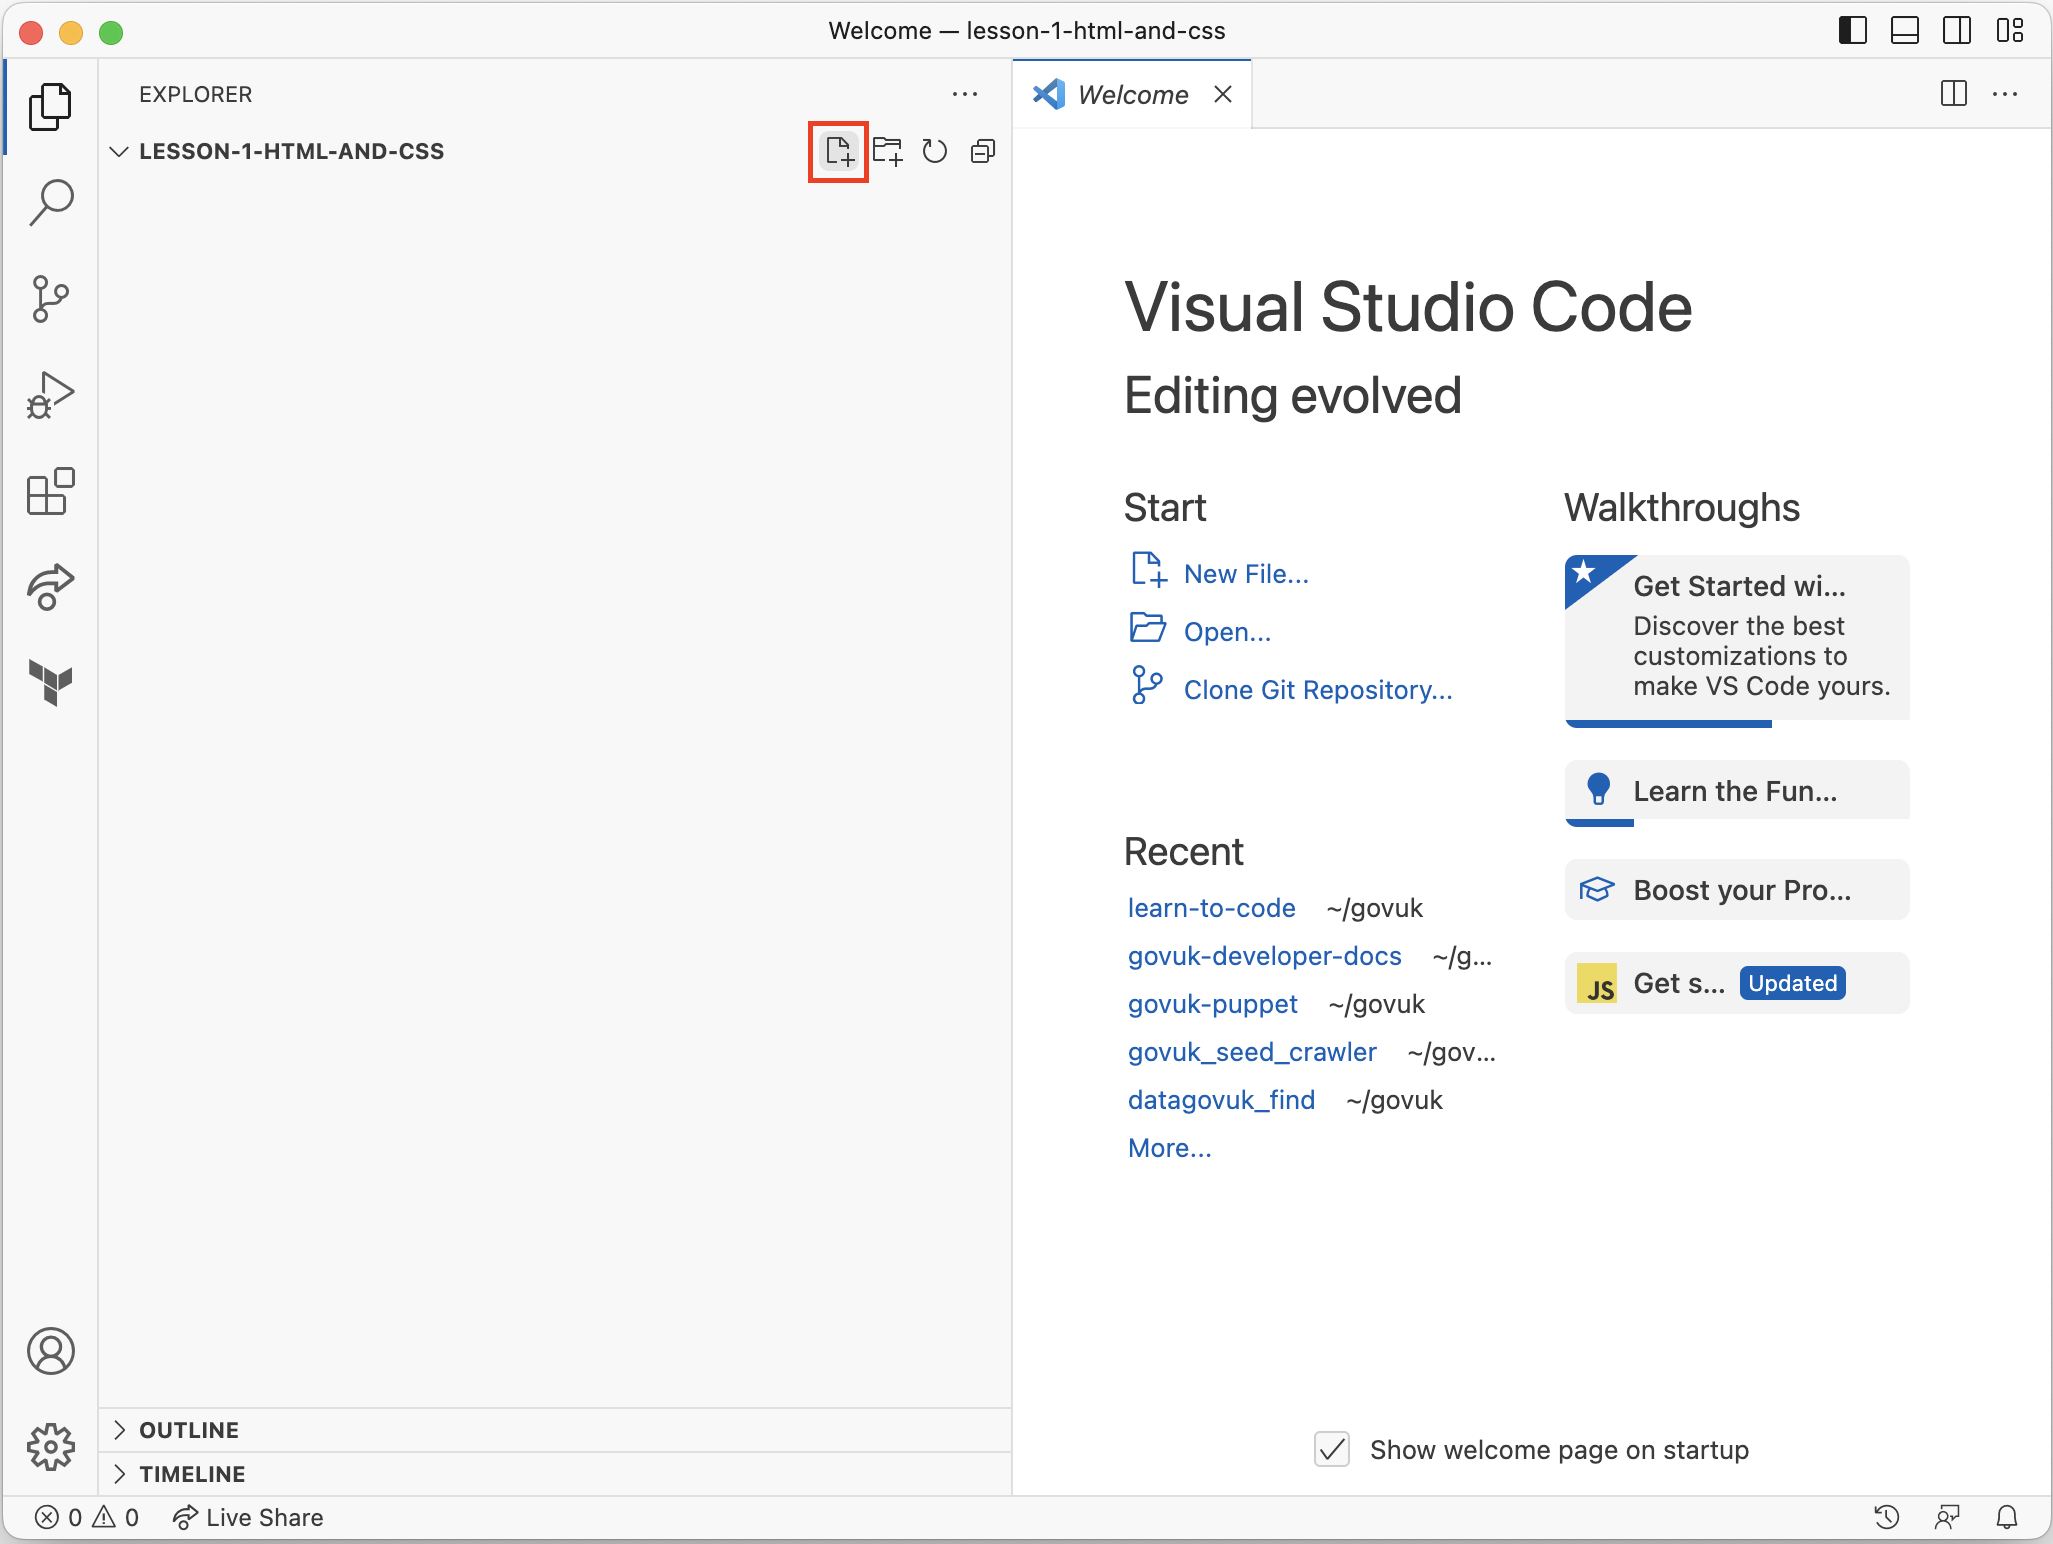The image size is (2053, 1544).
Task: Split the editor to the right
Action: pyautogui.click(x=1953, y=94)
